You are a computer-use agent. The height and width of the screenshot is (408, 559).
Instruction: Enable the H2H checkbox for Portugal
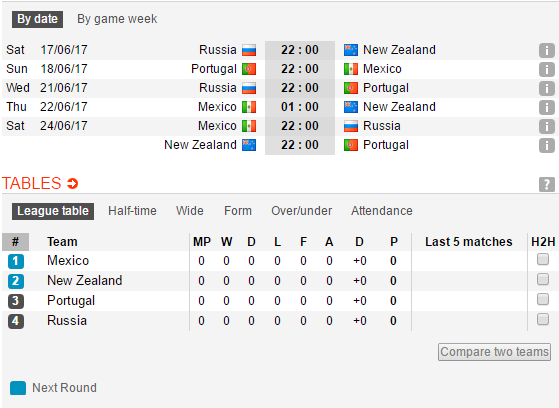click(543, 299)
